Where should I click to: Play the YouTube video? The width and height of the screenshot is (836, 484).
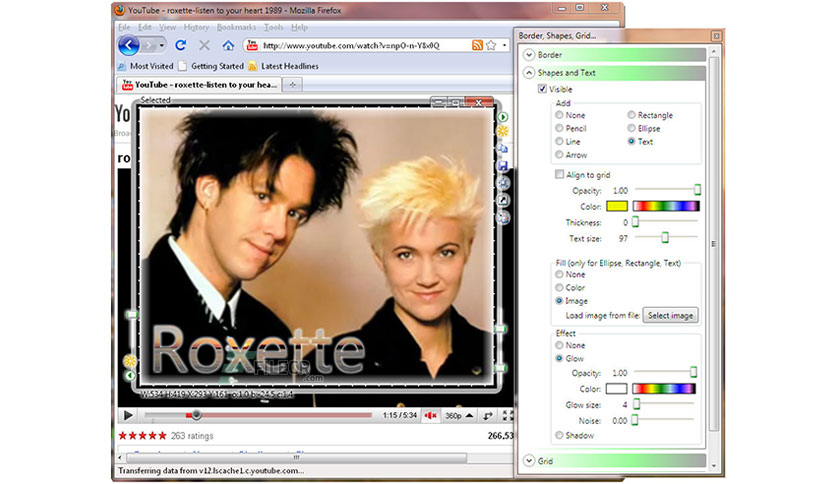click(128, 415)
